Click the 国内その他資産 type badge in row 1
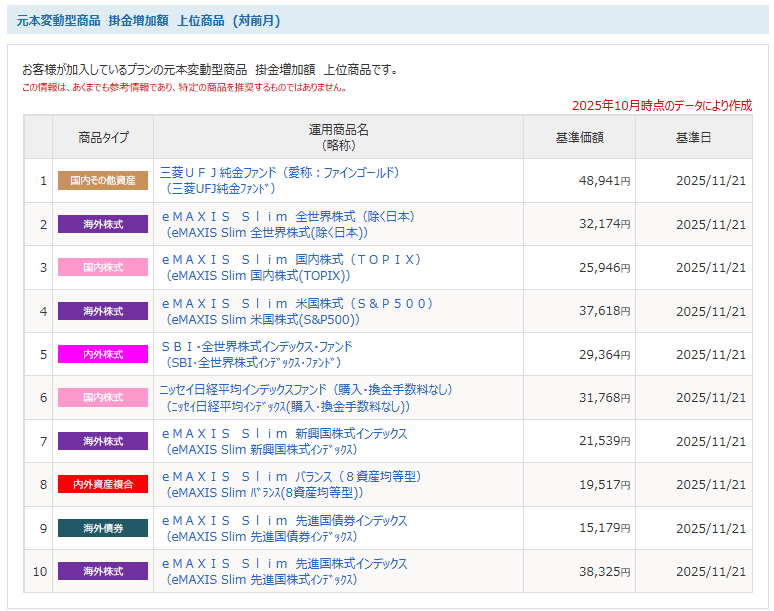Viewport: 774px width, 611px height. coord(103,181)
